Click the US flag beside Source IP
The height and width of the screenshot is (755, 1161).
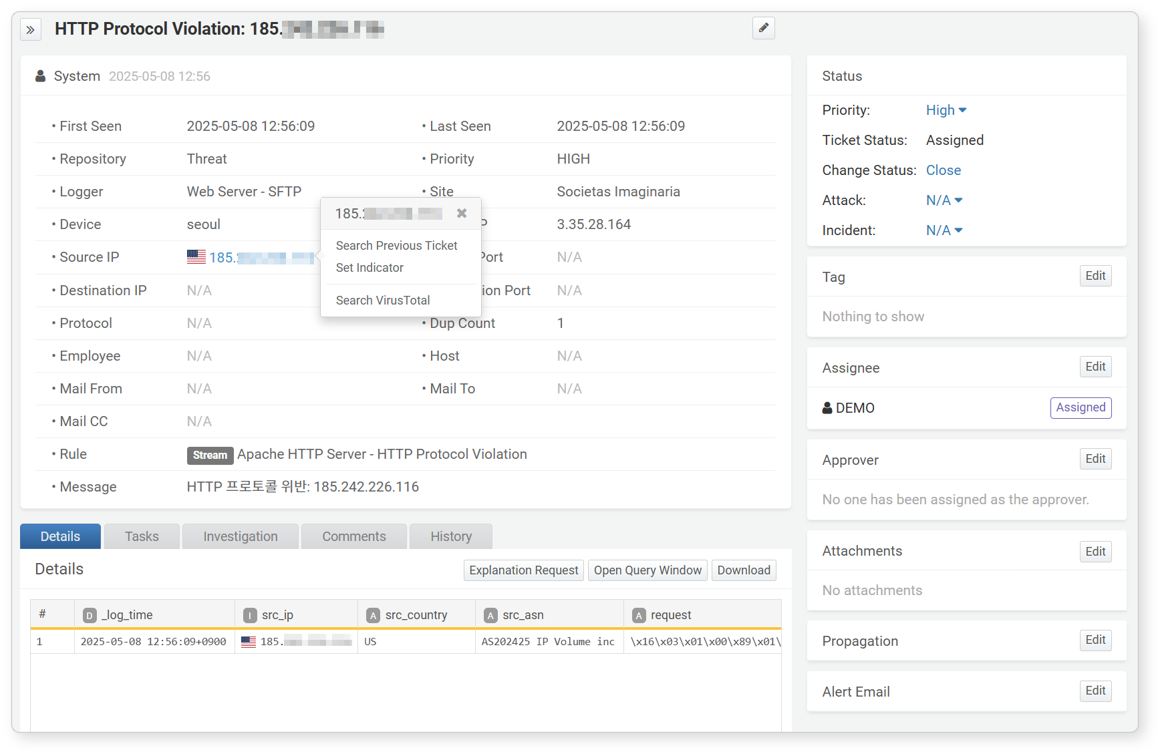[196, 257]
